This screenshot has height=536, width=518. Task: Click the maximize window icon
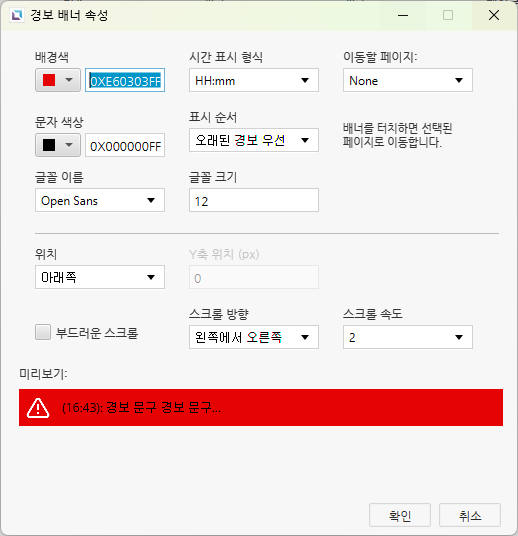point(448,15)
